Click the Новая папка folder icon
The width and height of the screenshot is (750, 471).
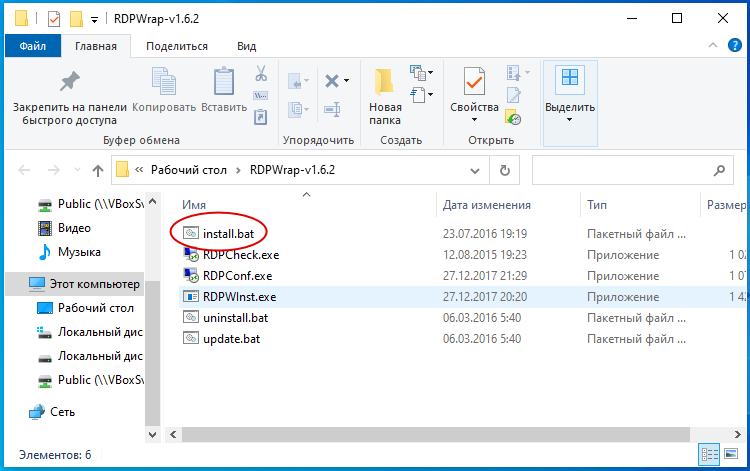point(385,81)
